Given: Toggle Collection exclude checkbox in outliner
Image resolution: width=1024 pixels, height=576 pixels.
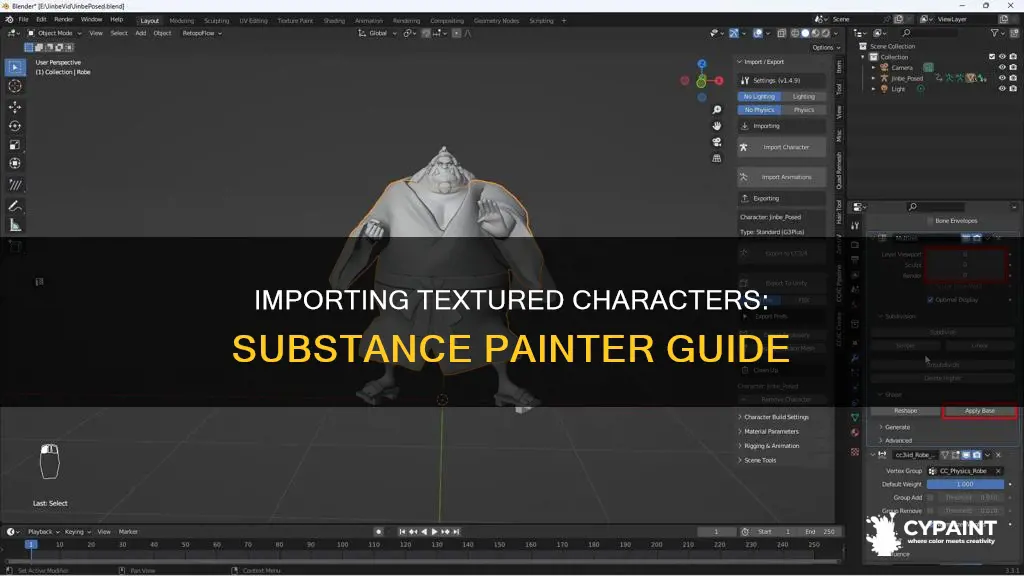Looking at the screenshot, I should point(992,57).
